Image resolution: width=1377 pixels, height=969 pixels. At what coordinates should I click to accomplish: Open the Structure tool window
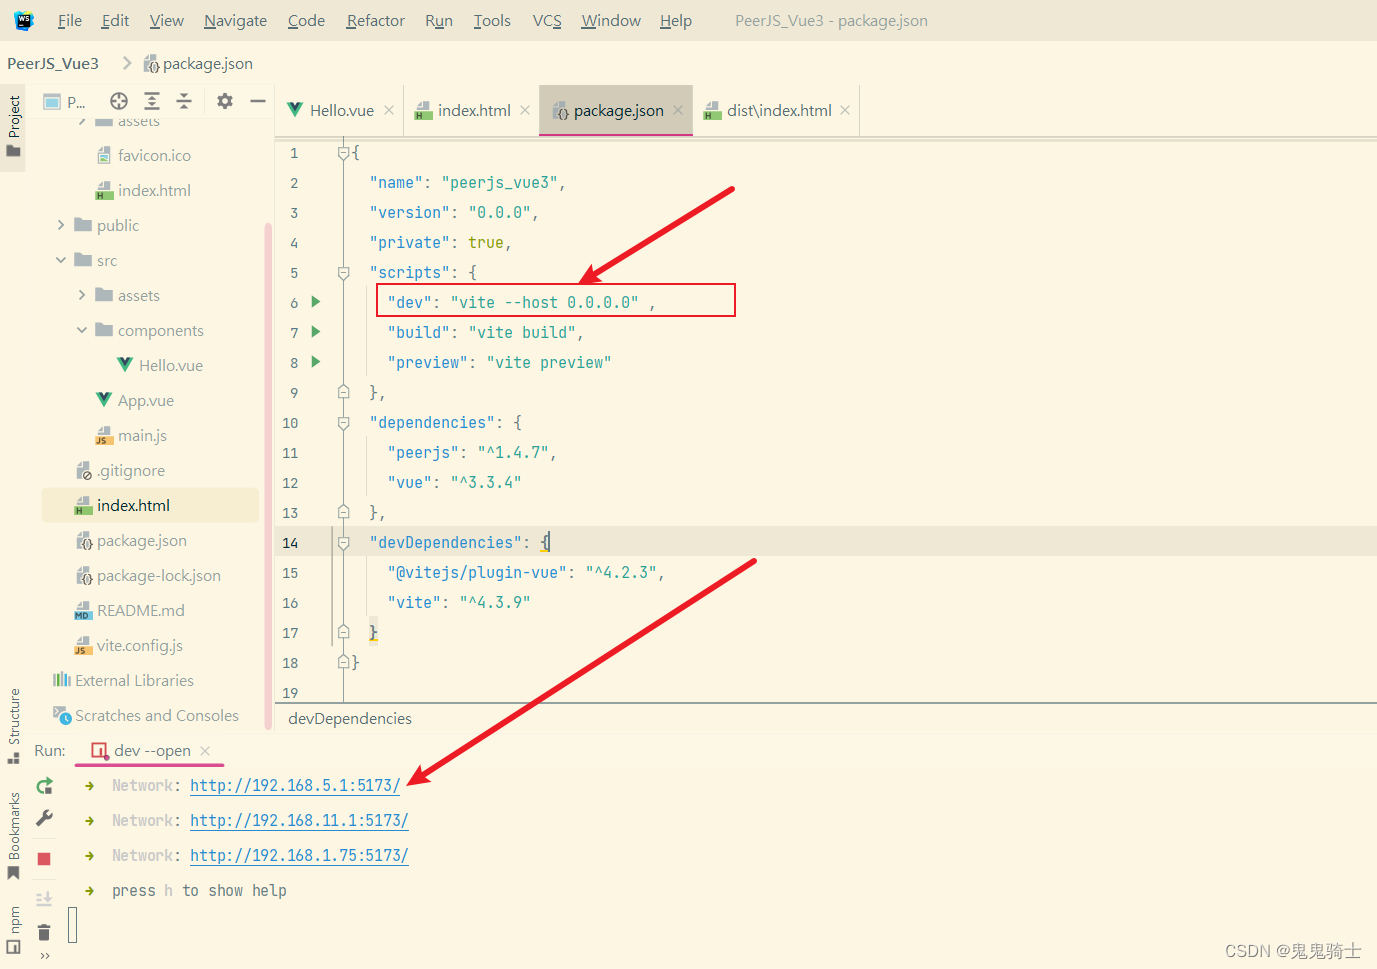[x=14, y=726]
